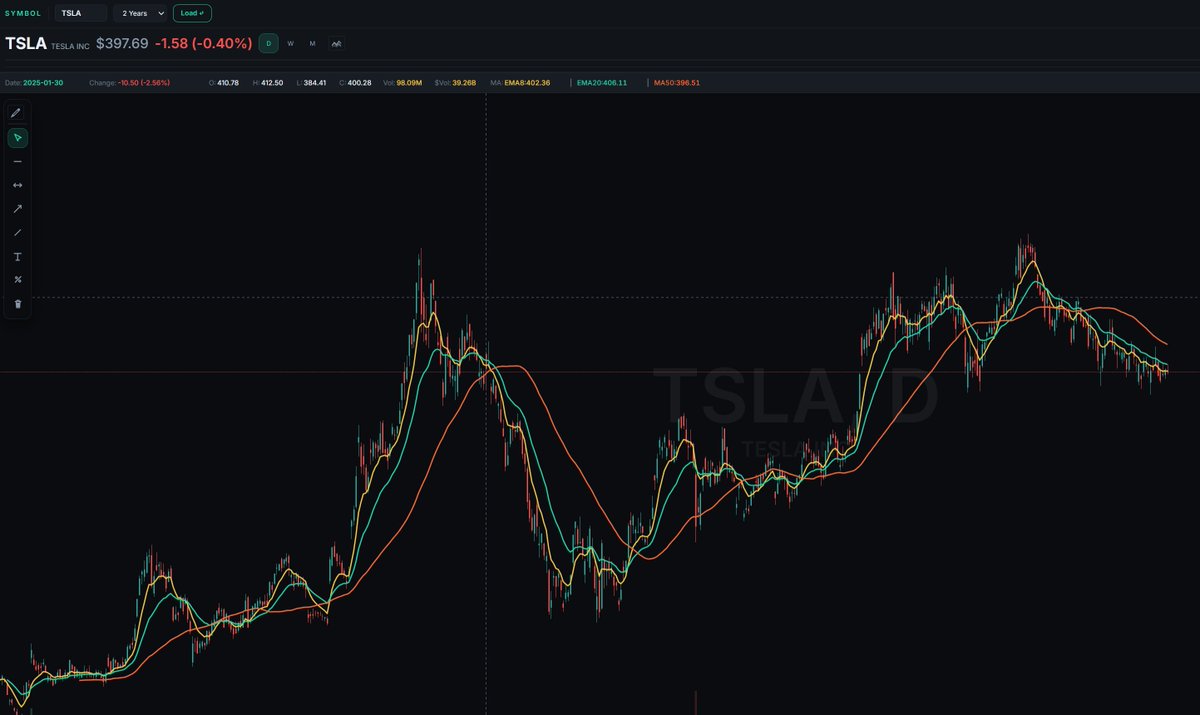Click the high price 412.50

click(271, 82)
